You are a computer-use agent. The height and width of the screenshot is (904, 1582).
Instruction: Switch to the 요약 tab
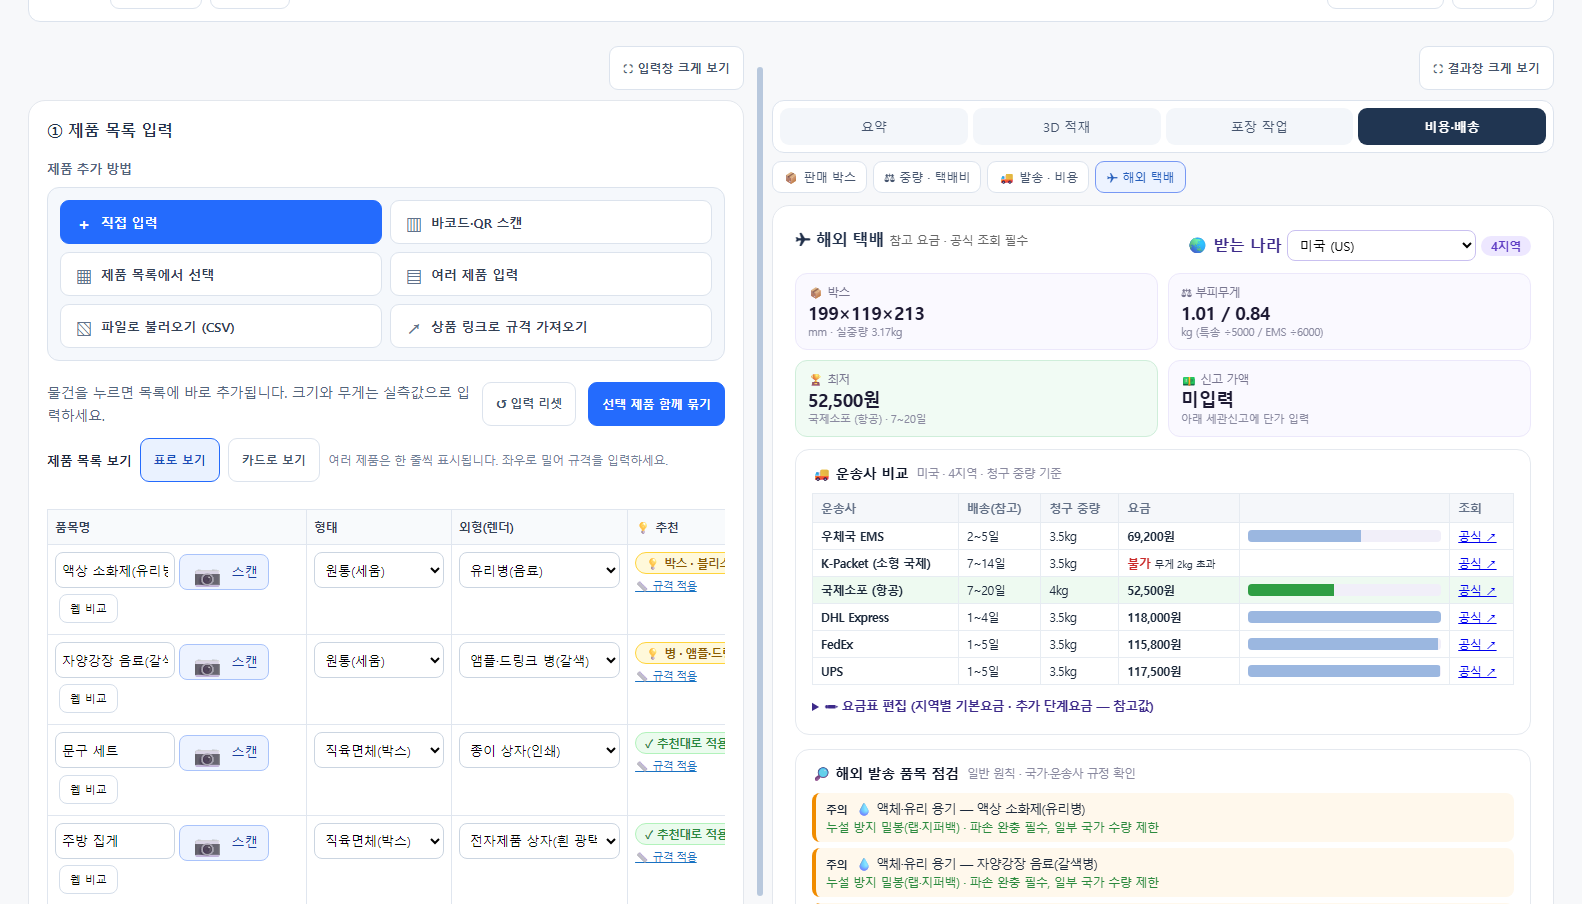click(874, 127)
